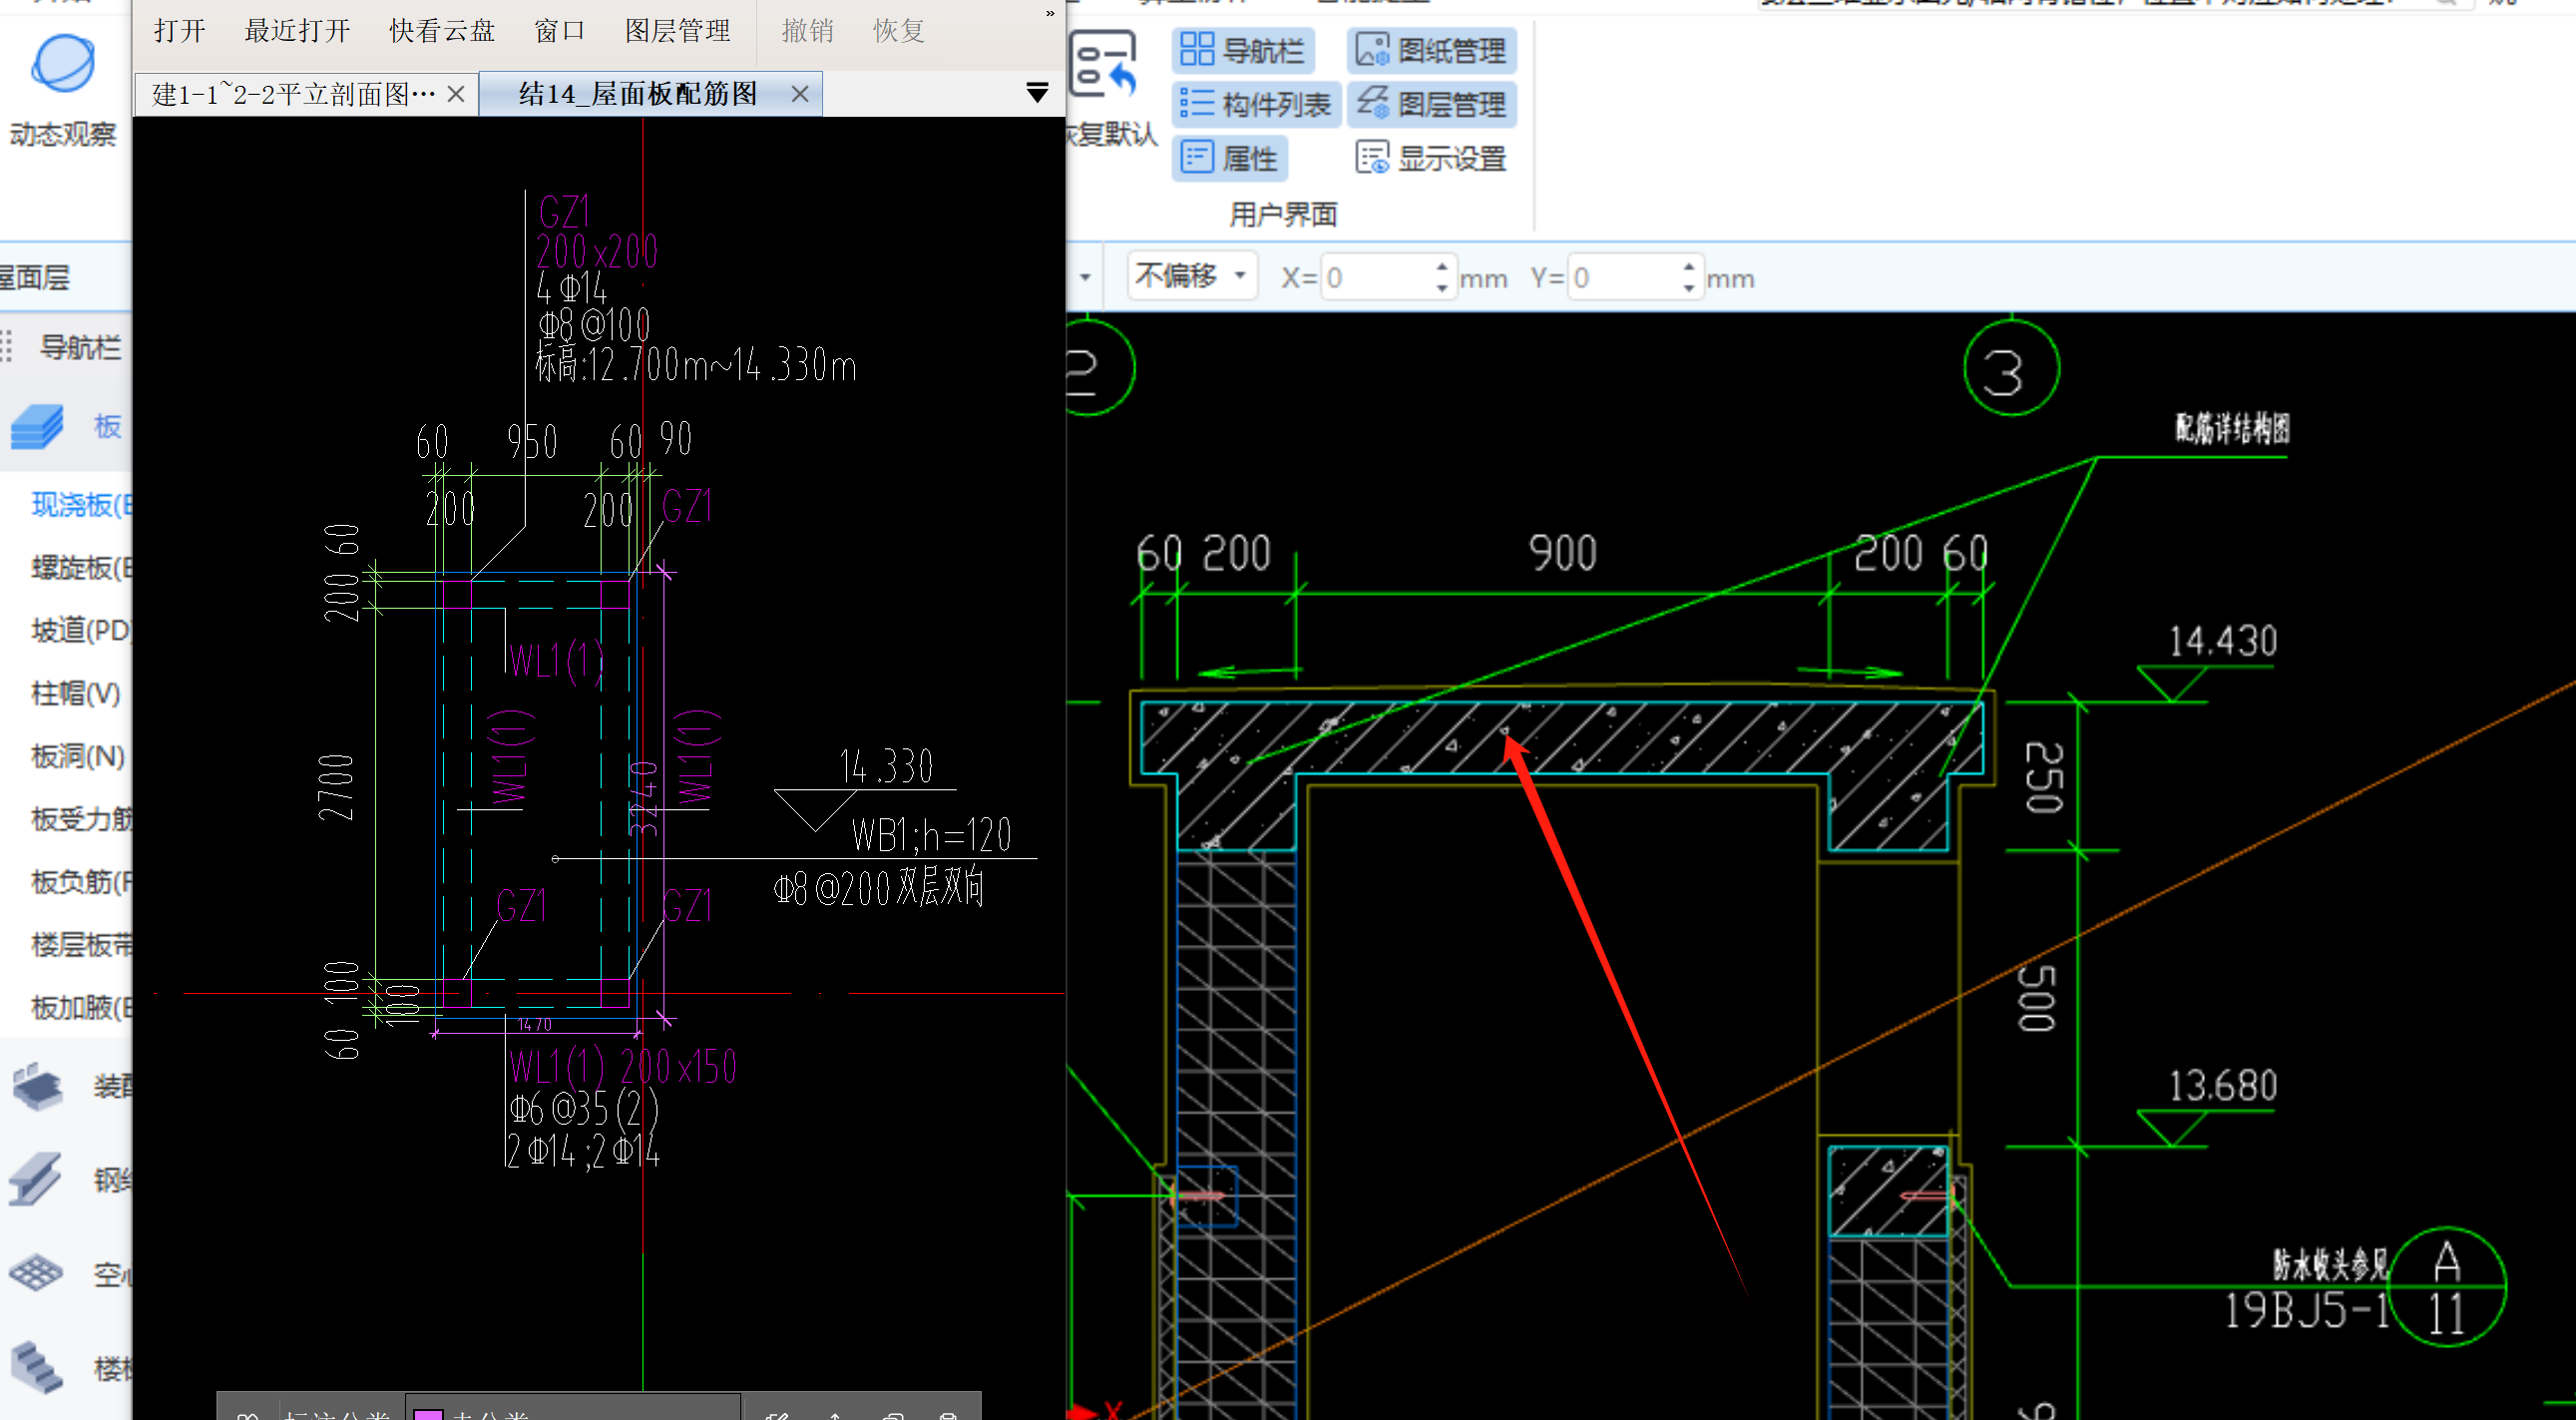Image resolution: width=2576 pixels, height=1420 pixels.
Task: Select 板洞(N) in the navigation tree
Action: pyautogui.click(x=78, y=756)
